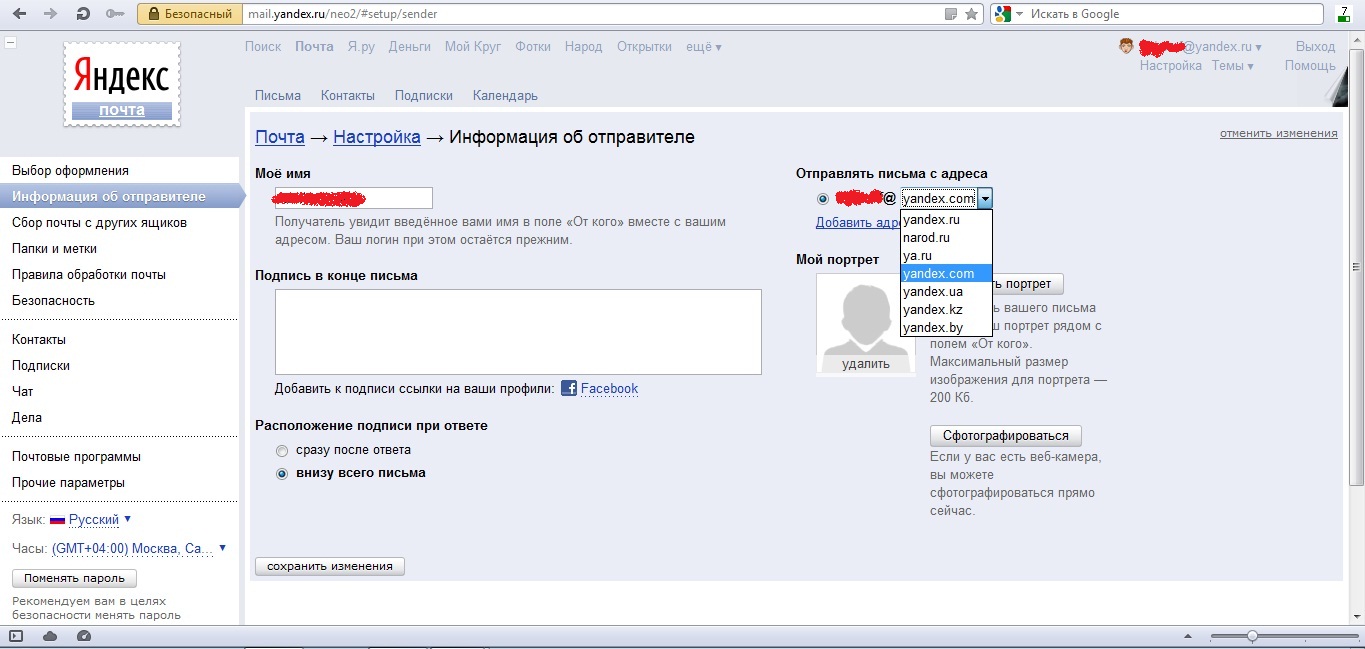Open Правила обработки почты settings
This screenshot has width=1365, height=649.
coord(89,275)
